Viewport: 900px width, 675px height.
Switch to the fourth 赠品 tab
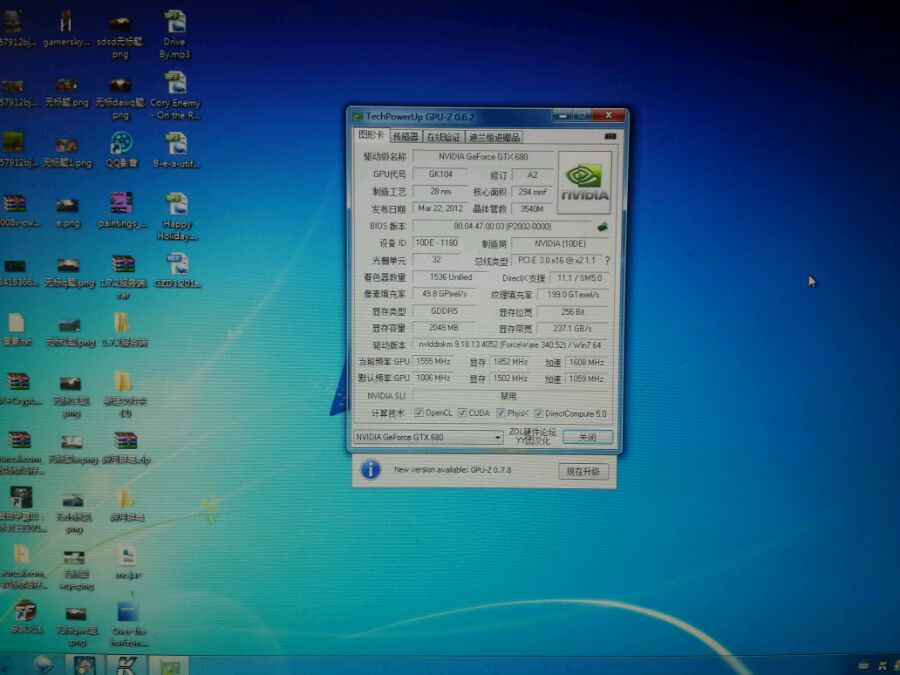click(494, 137)
